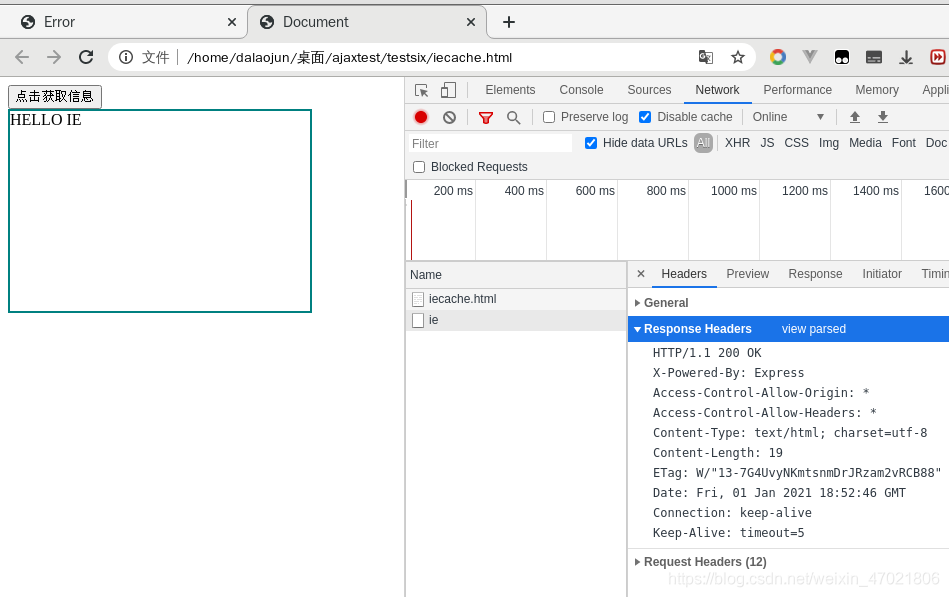Activate the inspect element picker
Screen dimensions: 949x597
coord(422,90)
